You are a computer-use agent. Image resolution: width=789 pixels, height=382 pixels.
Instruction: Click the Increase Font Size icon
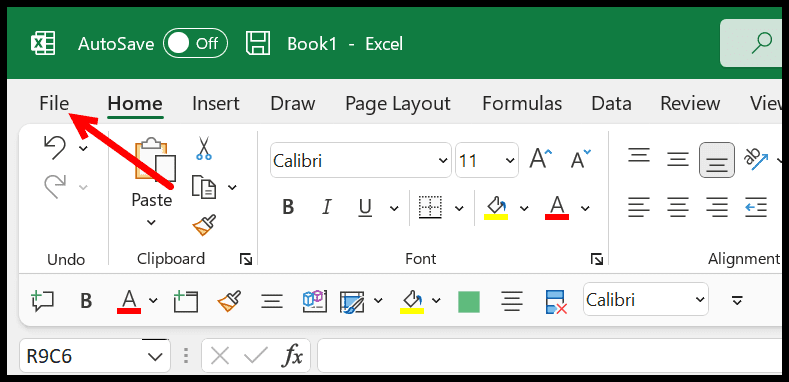540,160
